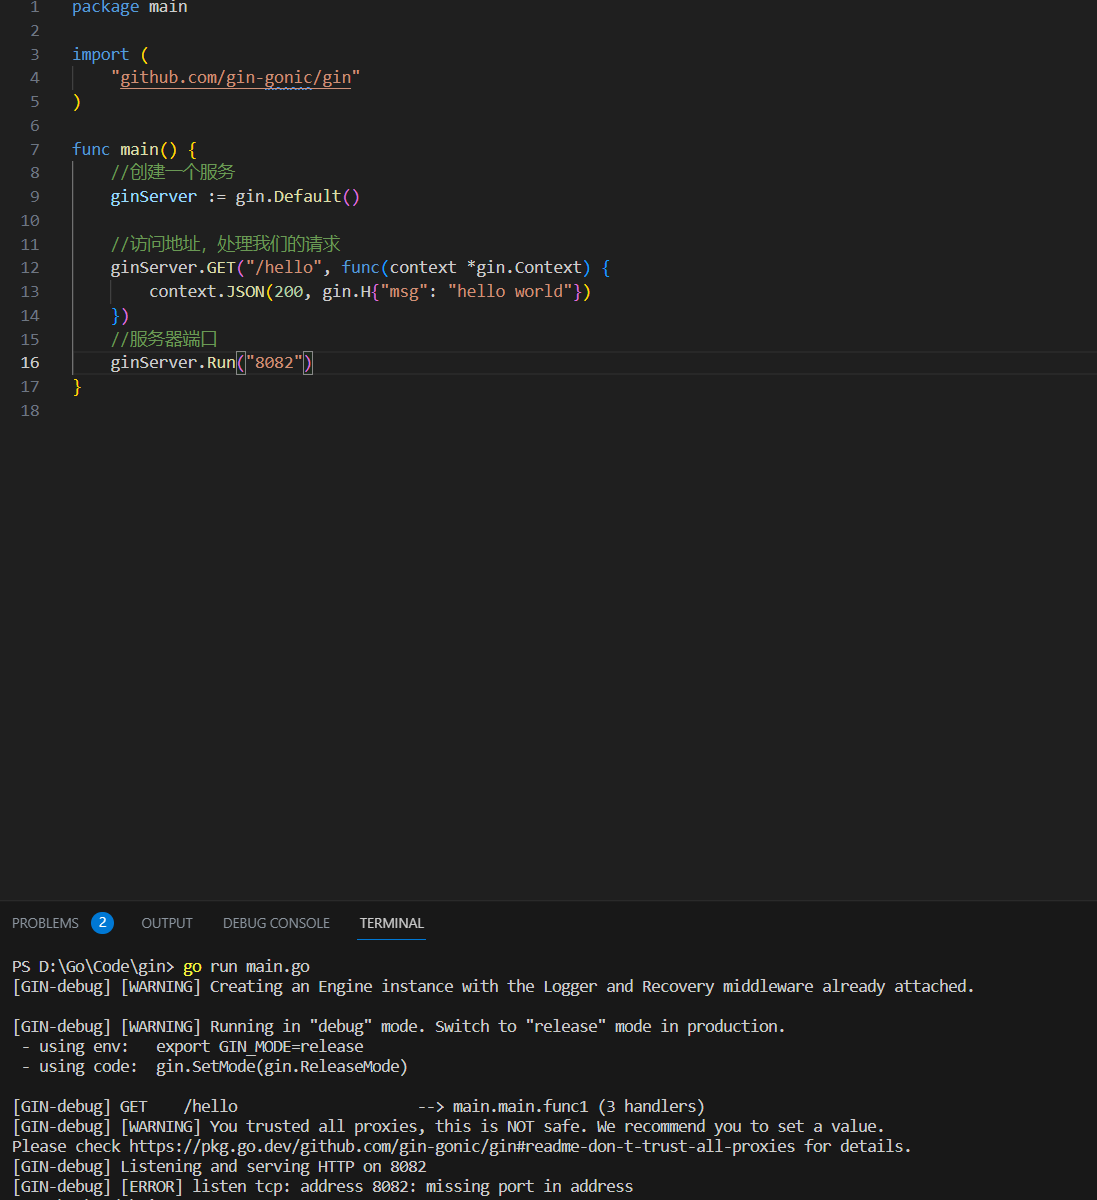Click "*gin.Context" parameter type on line 12
1097x1200 pixels.
[524, 268]
